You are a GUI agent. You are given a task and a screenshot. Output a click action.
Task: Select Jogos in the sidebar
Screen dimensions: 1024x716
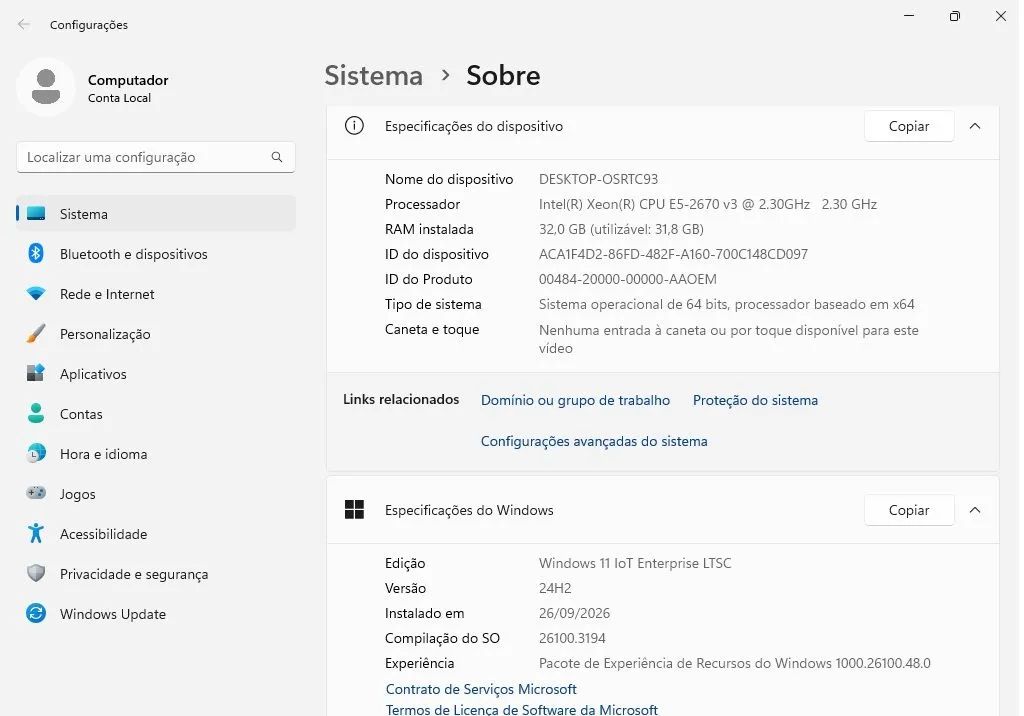pos(156,493)
